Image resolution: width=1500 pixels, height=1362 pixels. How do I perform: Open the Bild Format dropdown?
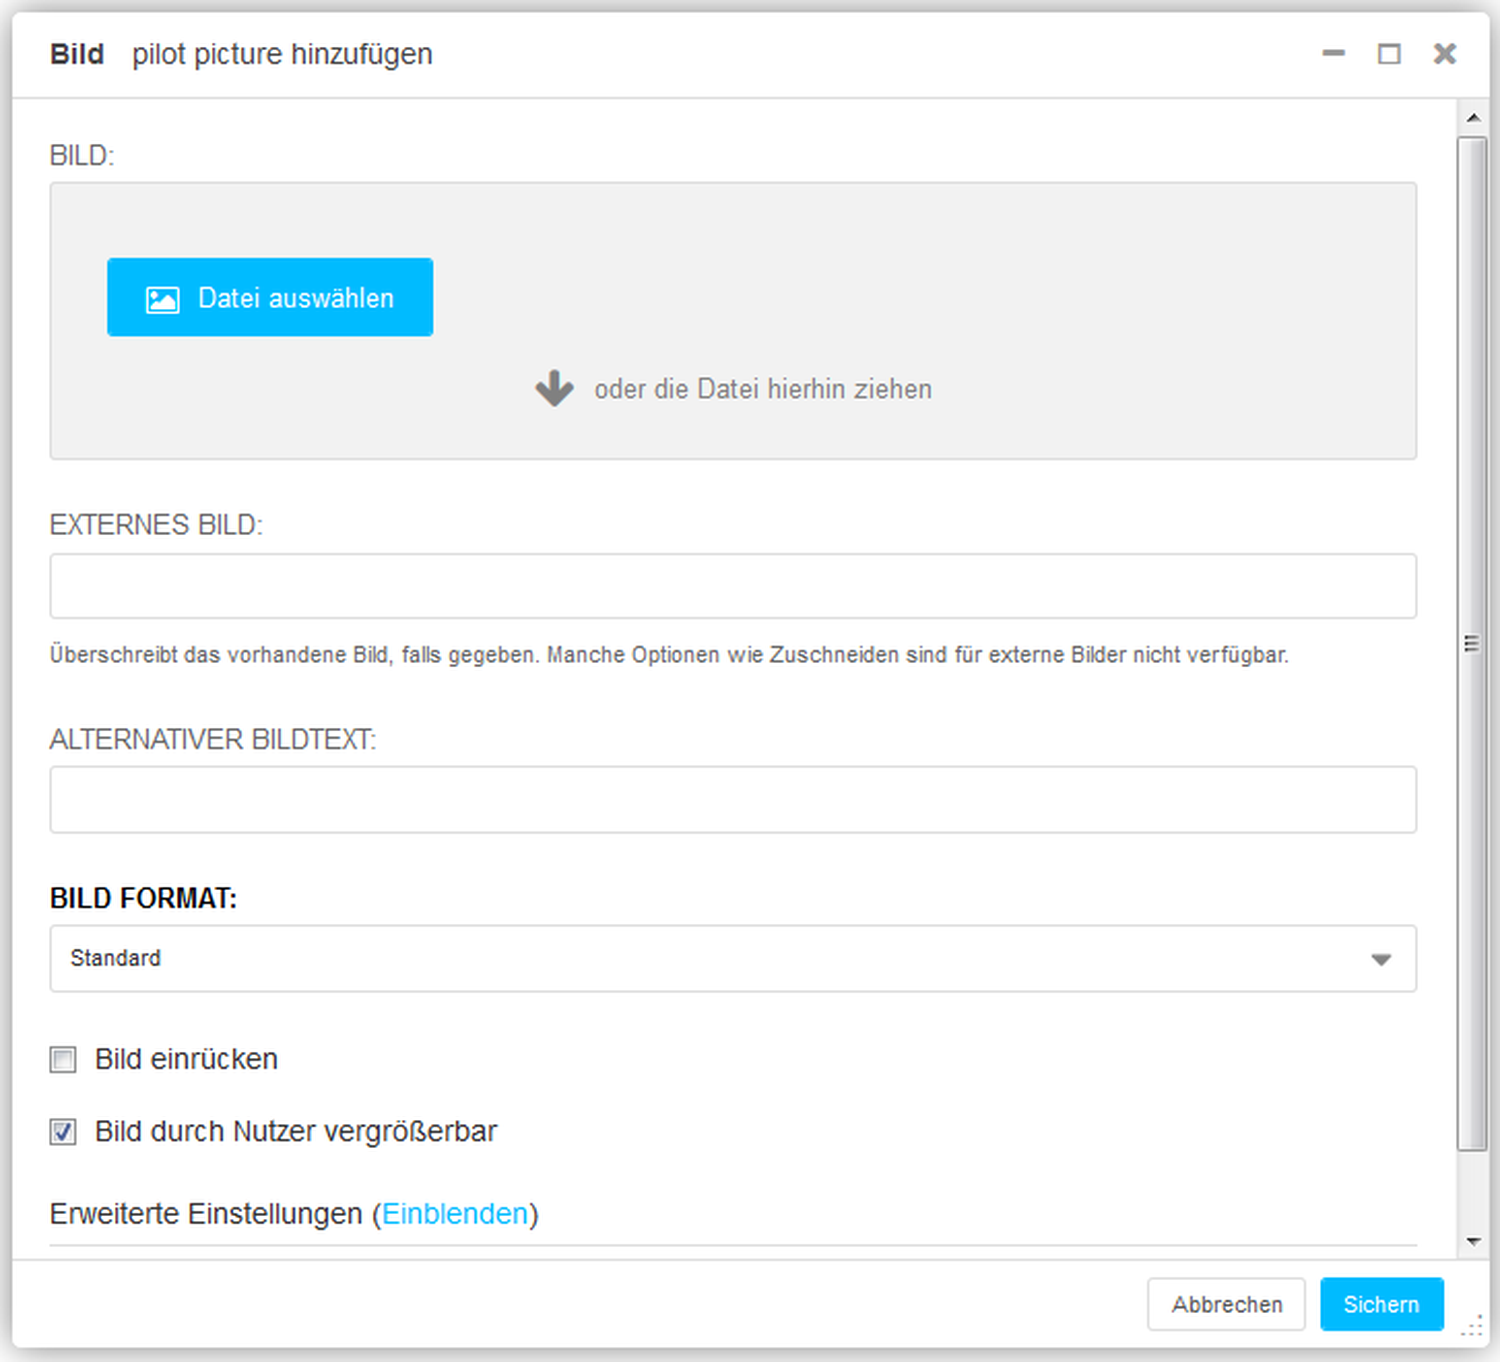click(733, 958)
